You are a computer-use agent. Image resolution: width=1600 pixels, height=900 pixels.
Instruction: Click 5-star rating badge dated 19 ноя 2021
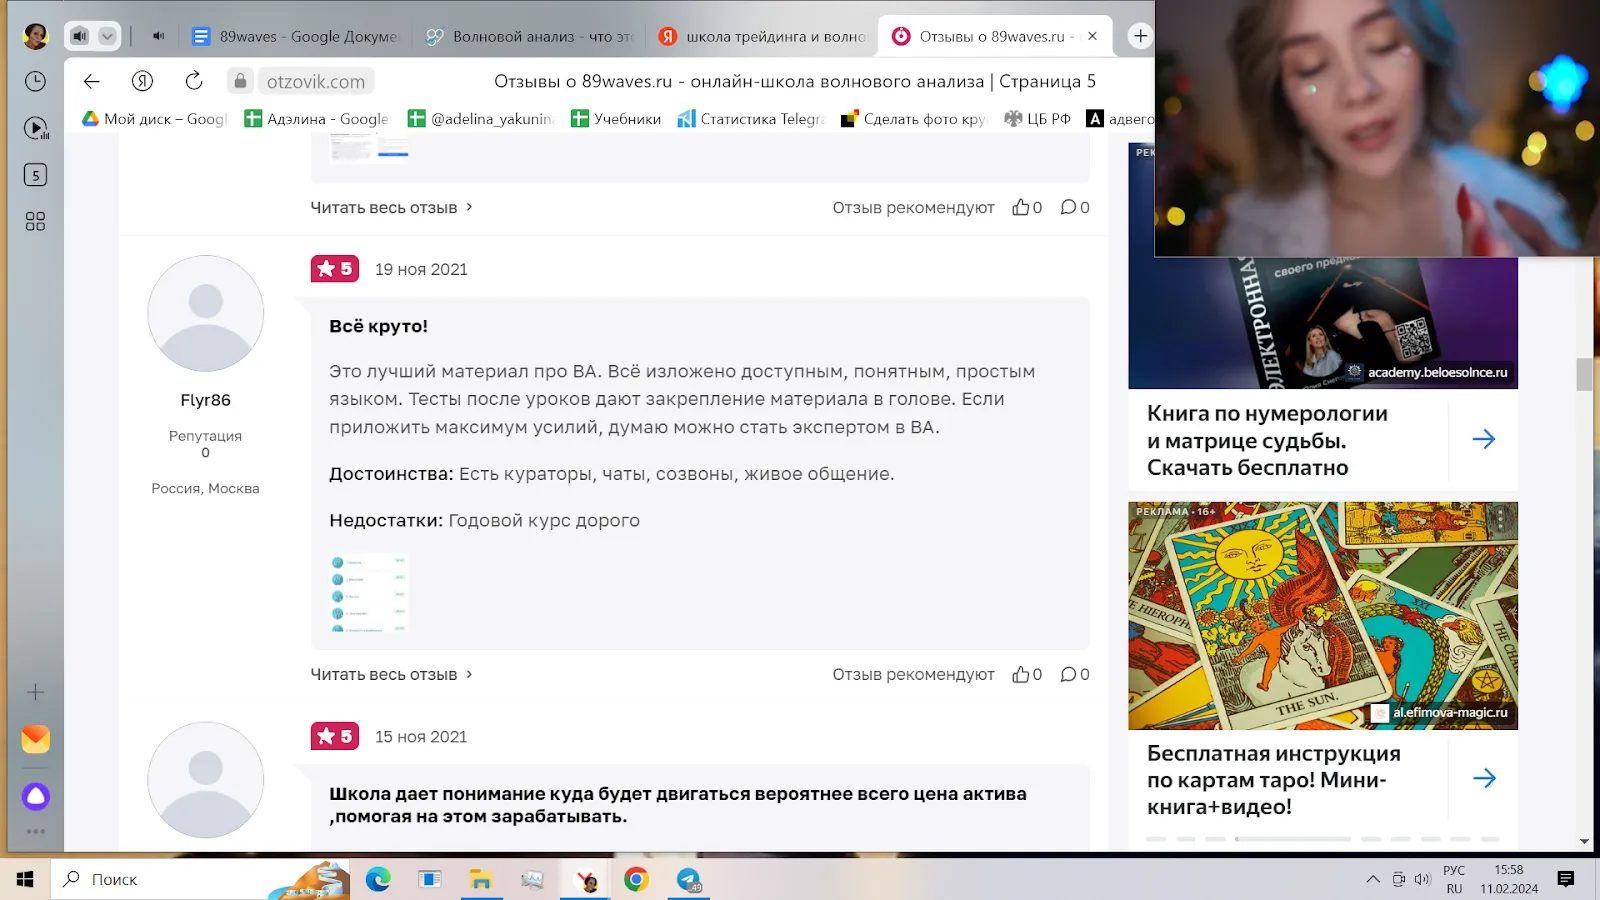point(335,269)
